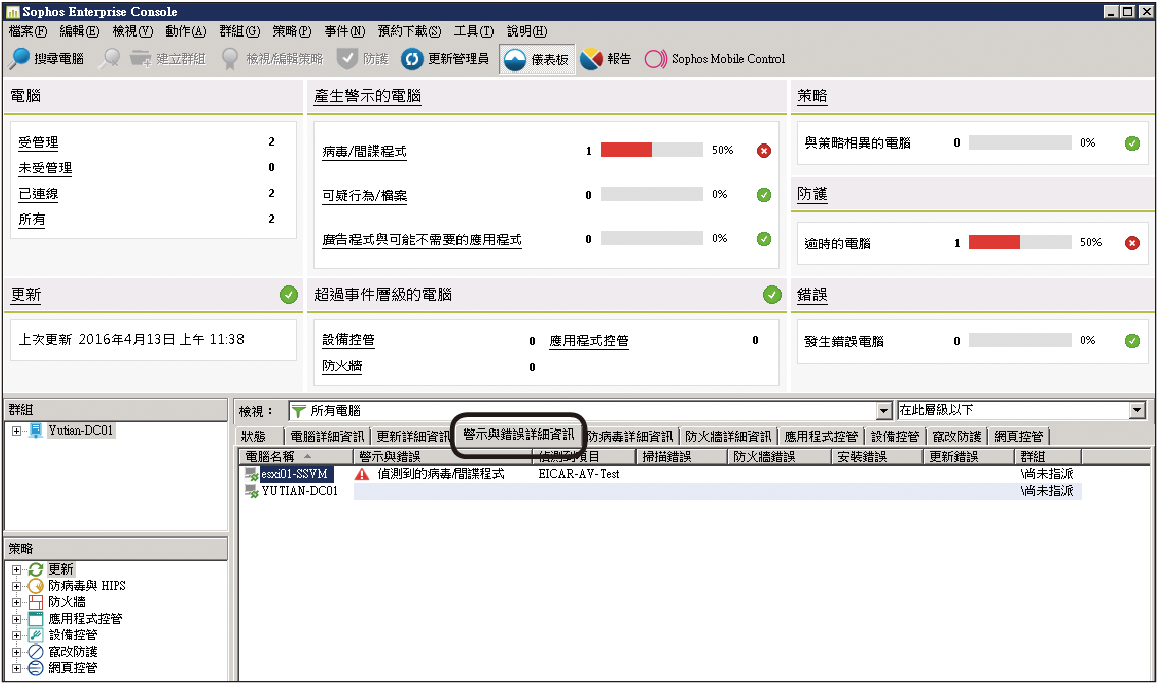Click green check in 超過事件層級的電腦 header

coord(772,295)
